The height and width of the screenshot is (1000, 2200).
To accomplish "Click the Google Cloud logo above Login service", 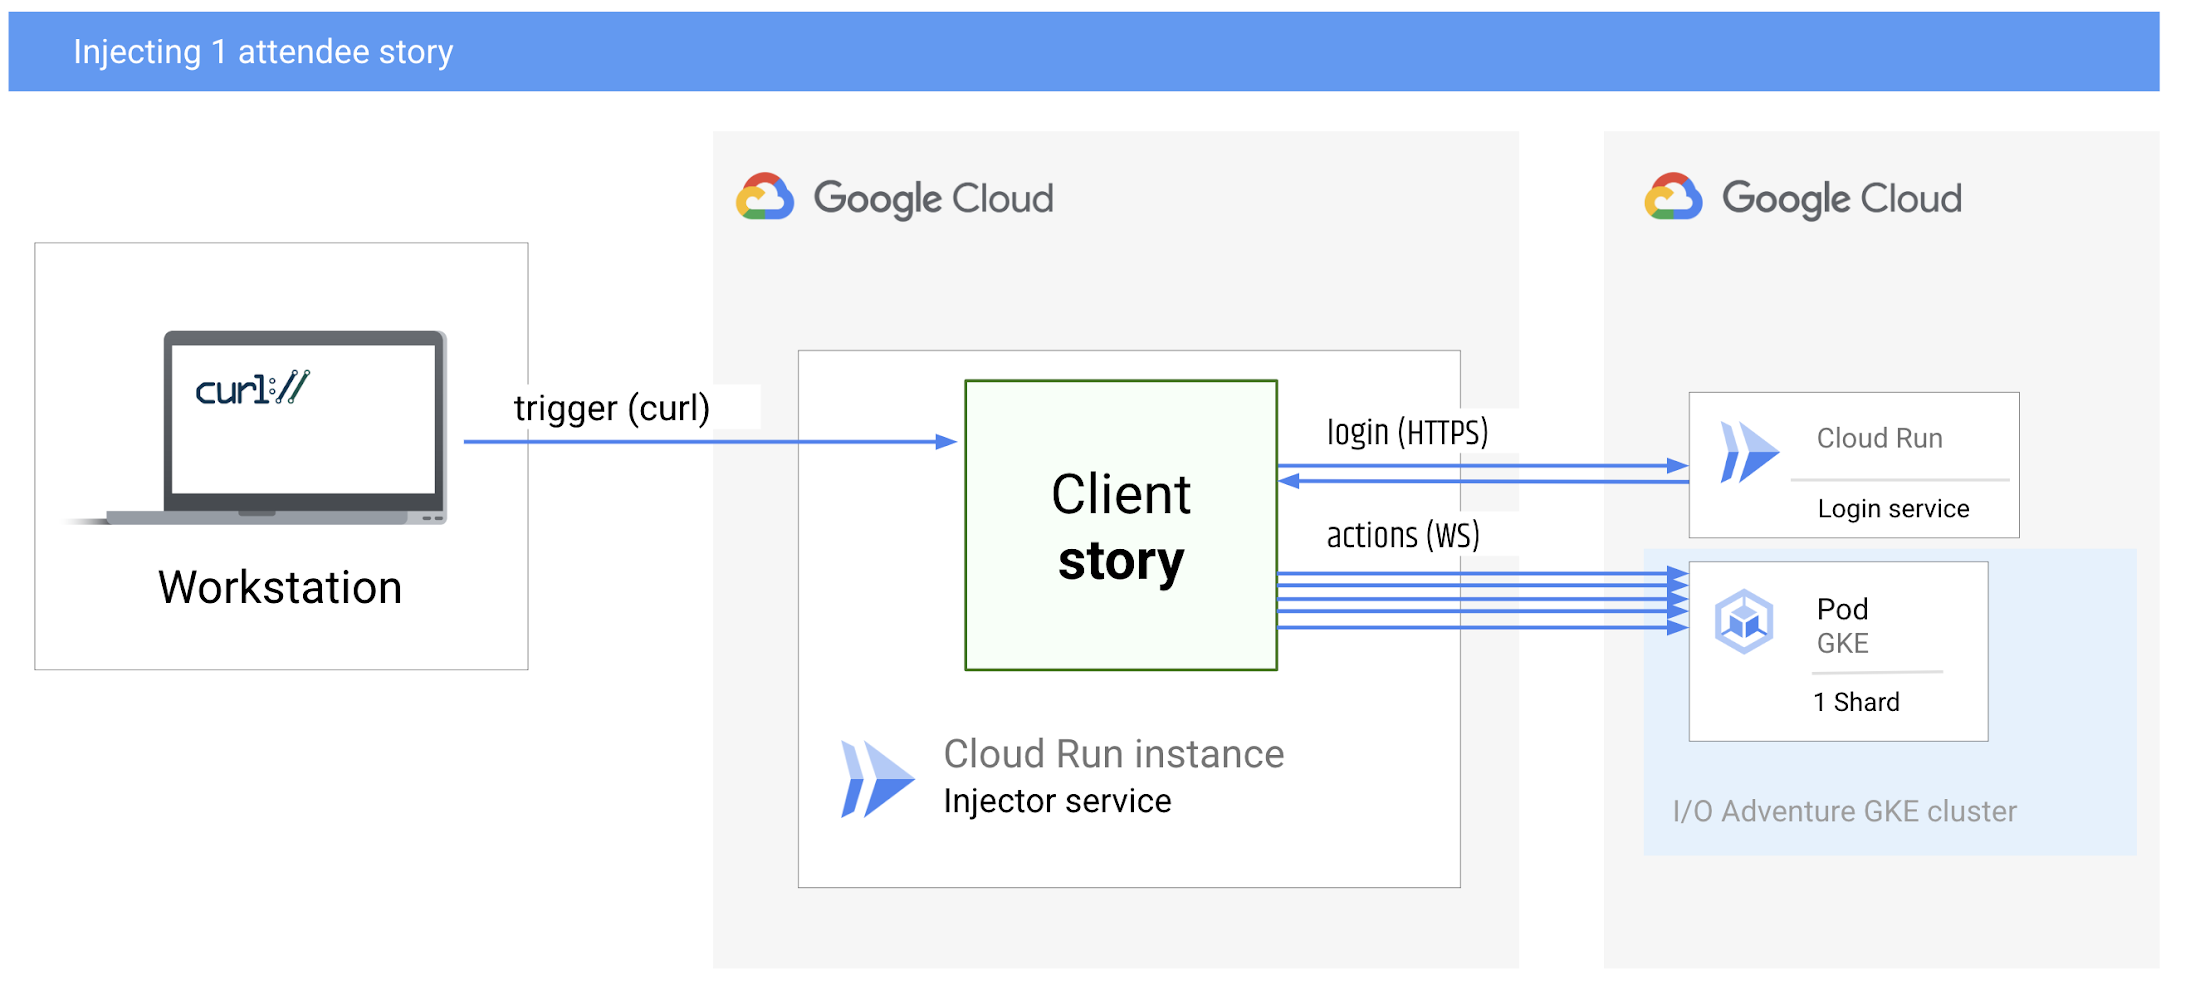I will [1803, 198].
